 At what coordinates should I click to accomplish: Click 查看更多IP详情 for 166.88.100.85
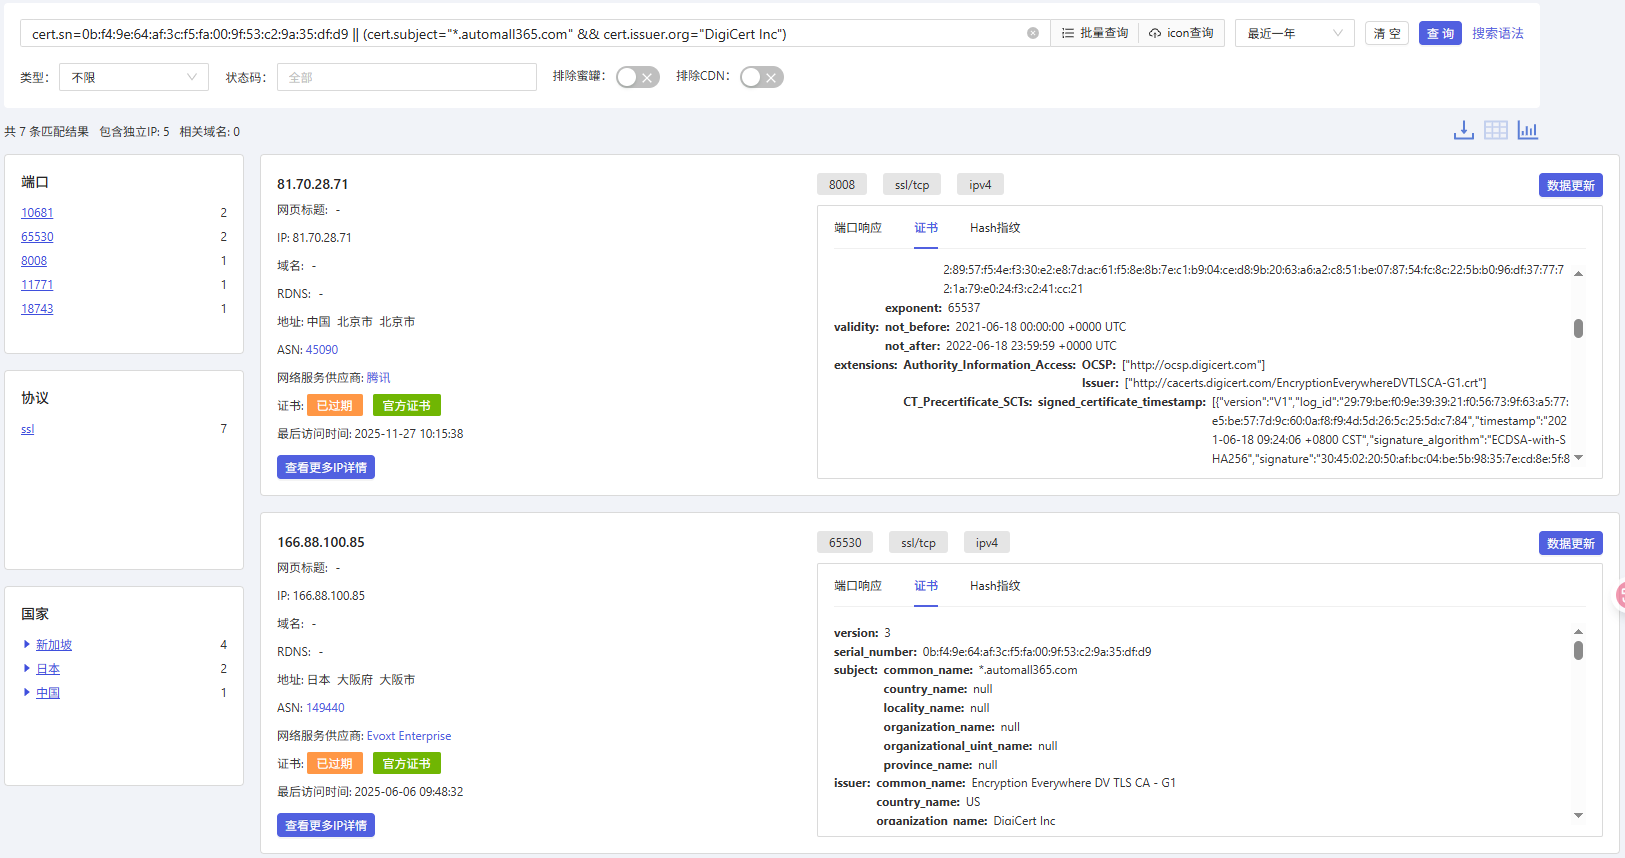326,825
